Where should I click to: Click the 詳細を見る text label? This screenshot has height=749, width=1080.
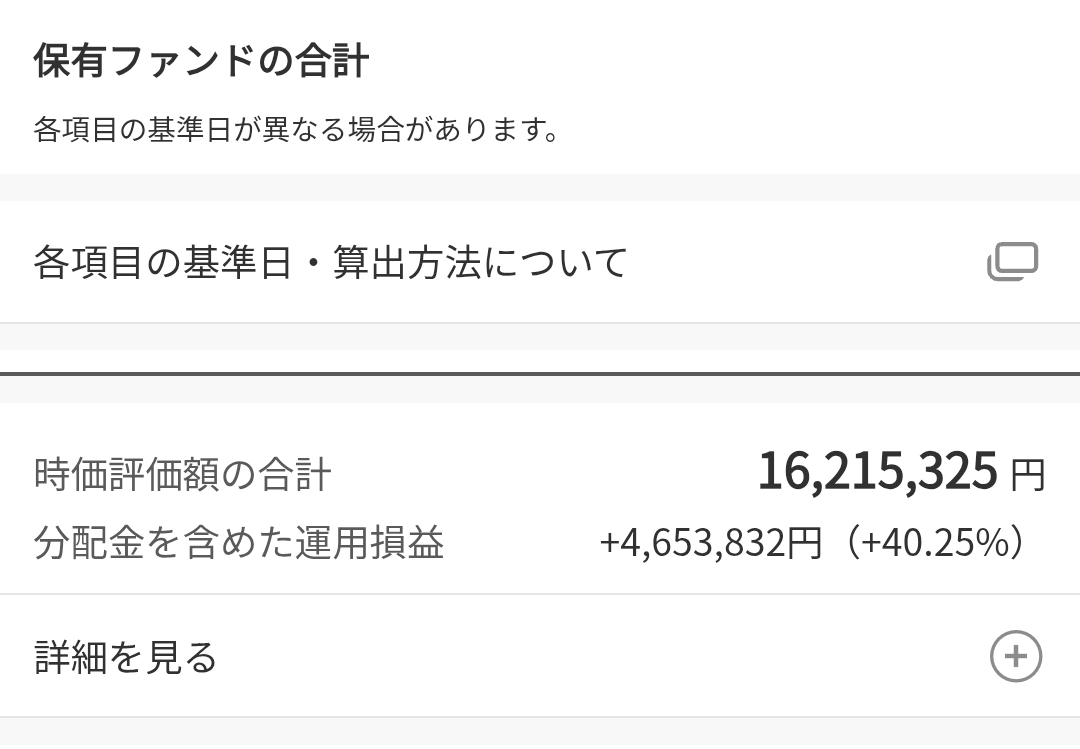coord(125,657)
